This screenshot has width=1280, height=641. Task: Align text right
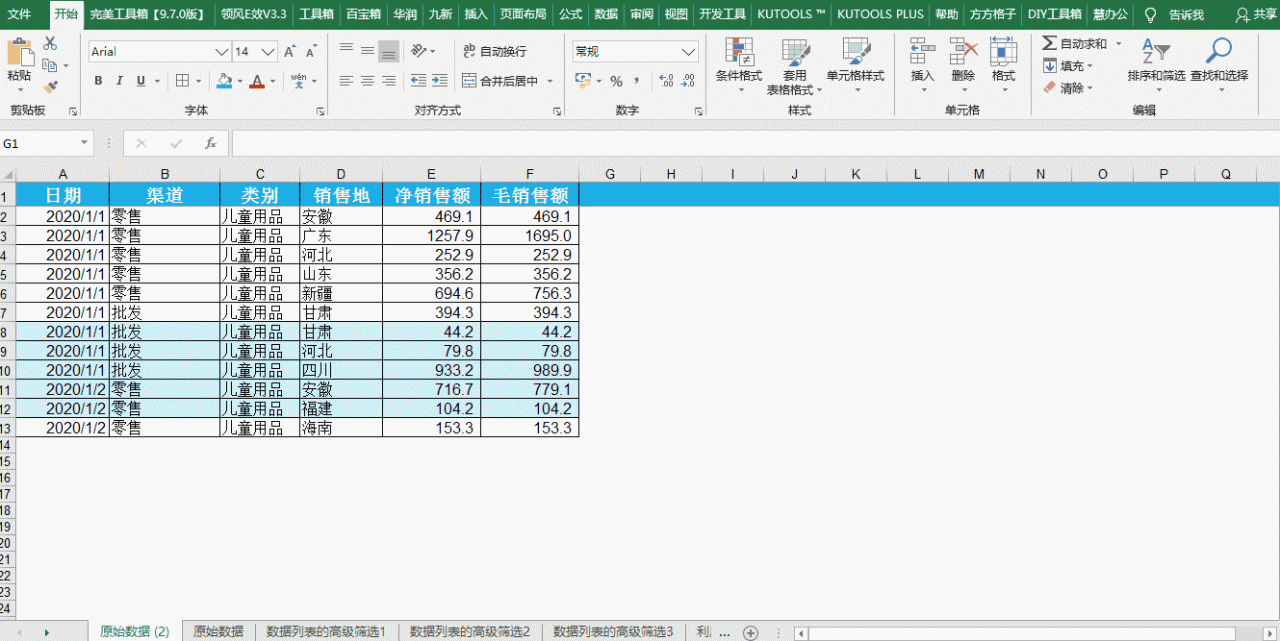coord(389,81)
